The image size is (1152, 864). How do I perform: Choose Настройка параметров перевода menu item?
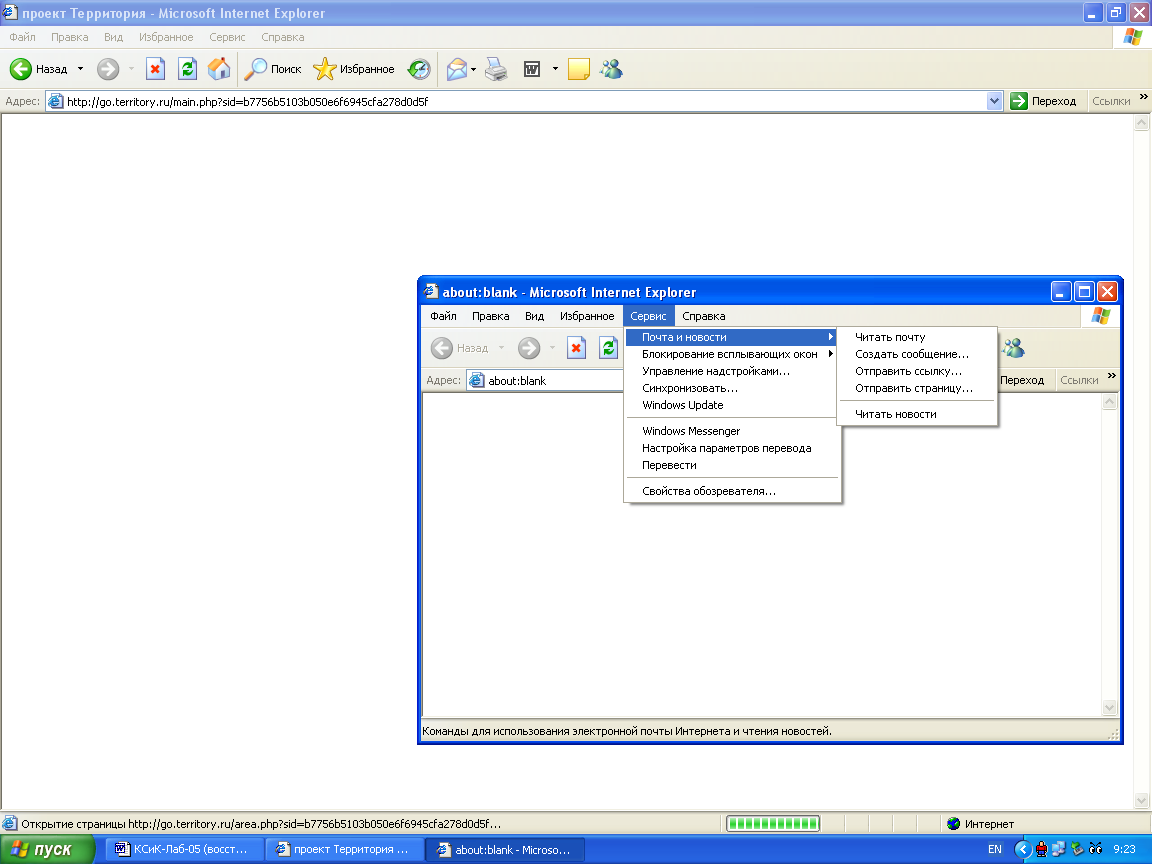pyautogui.click(x=732, y=448)
